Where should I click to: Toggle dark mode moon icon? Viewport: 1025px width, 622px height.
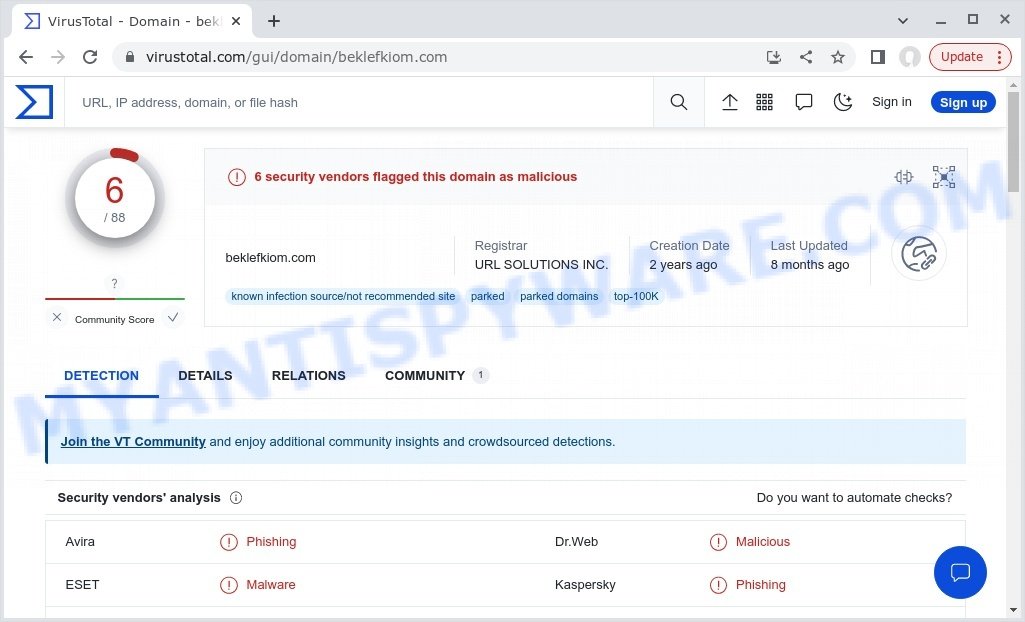843,102
